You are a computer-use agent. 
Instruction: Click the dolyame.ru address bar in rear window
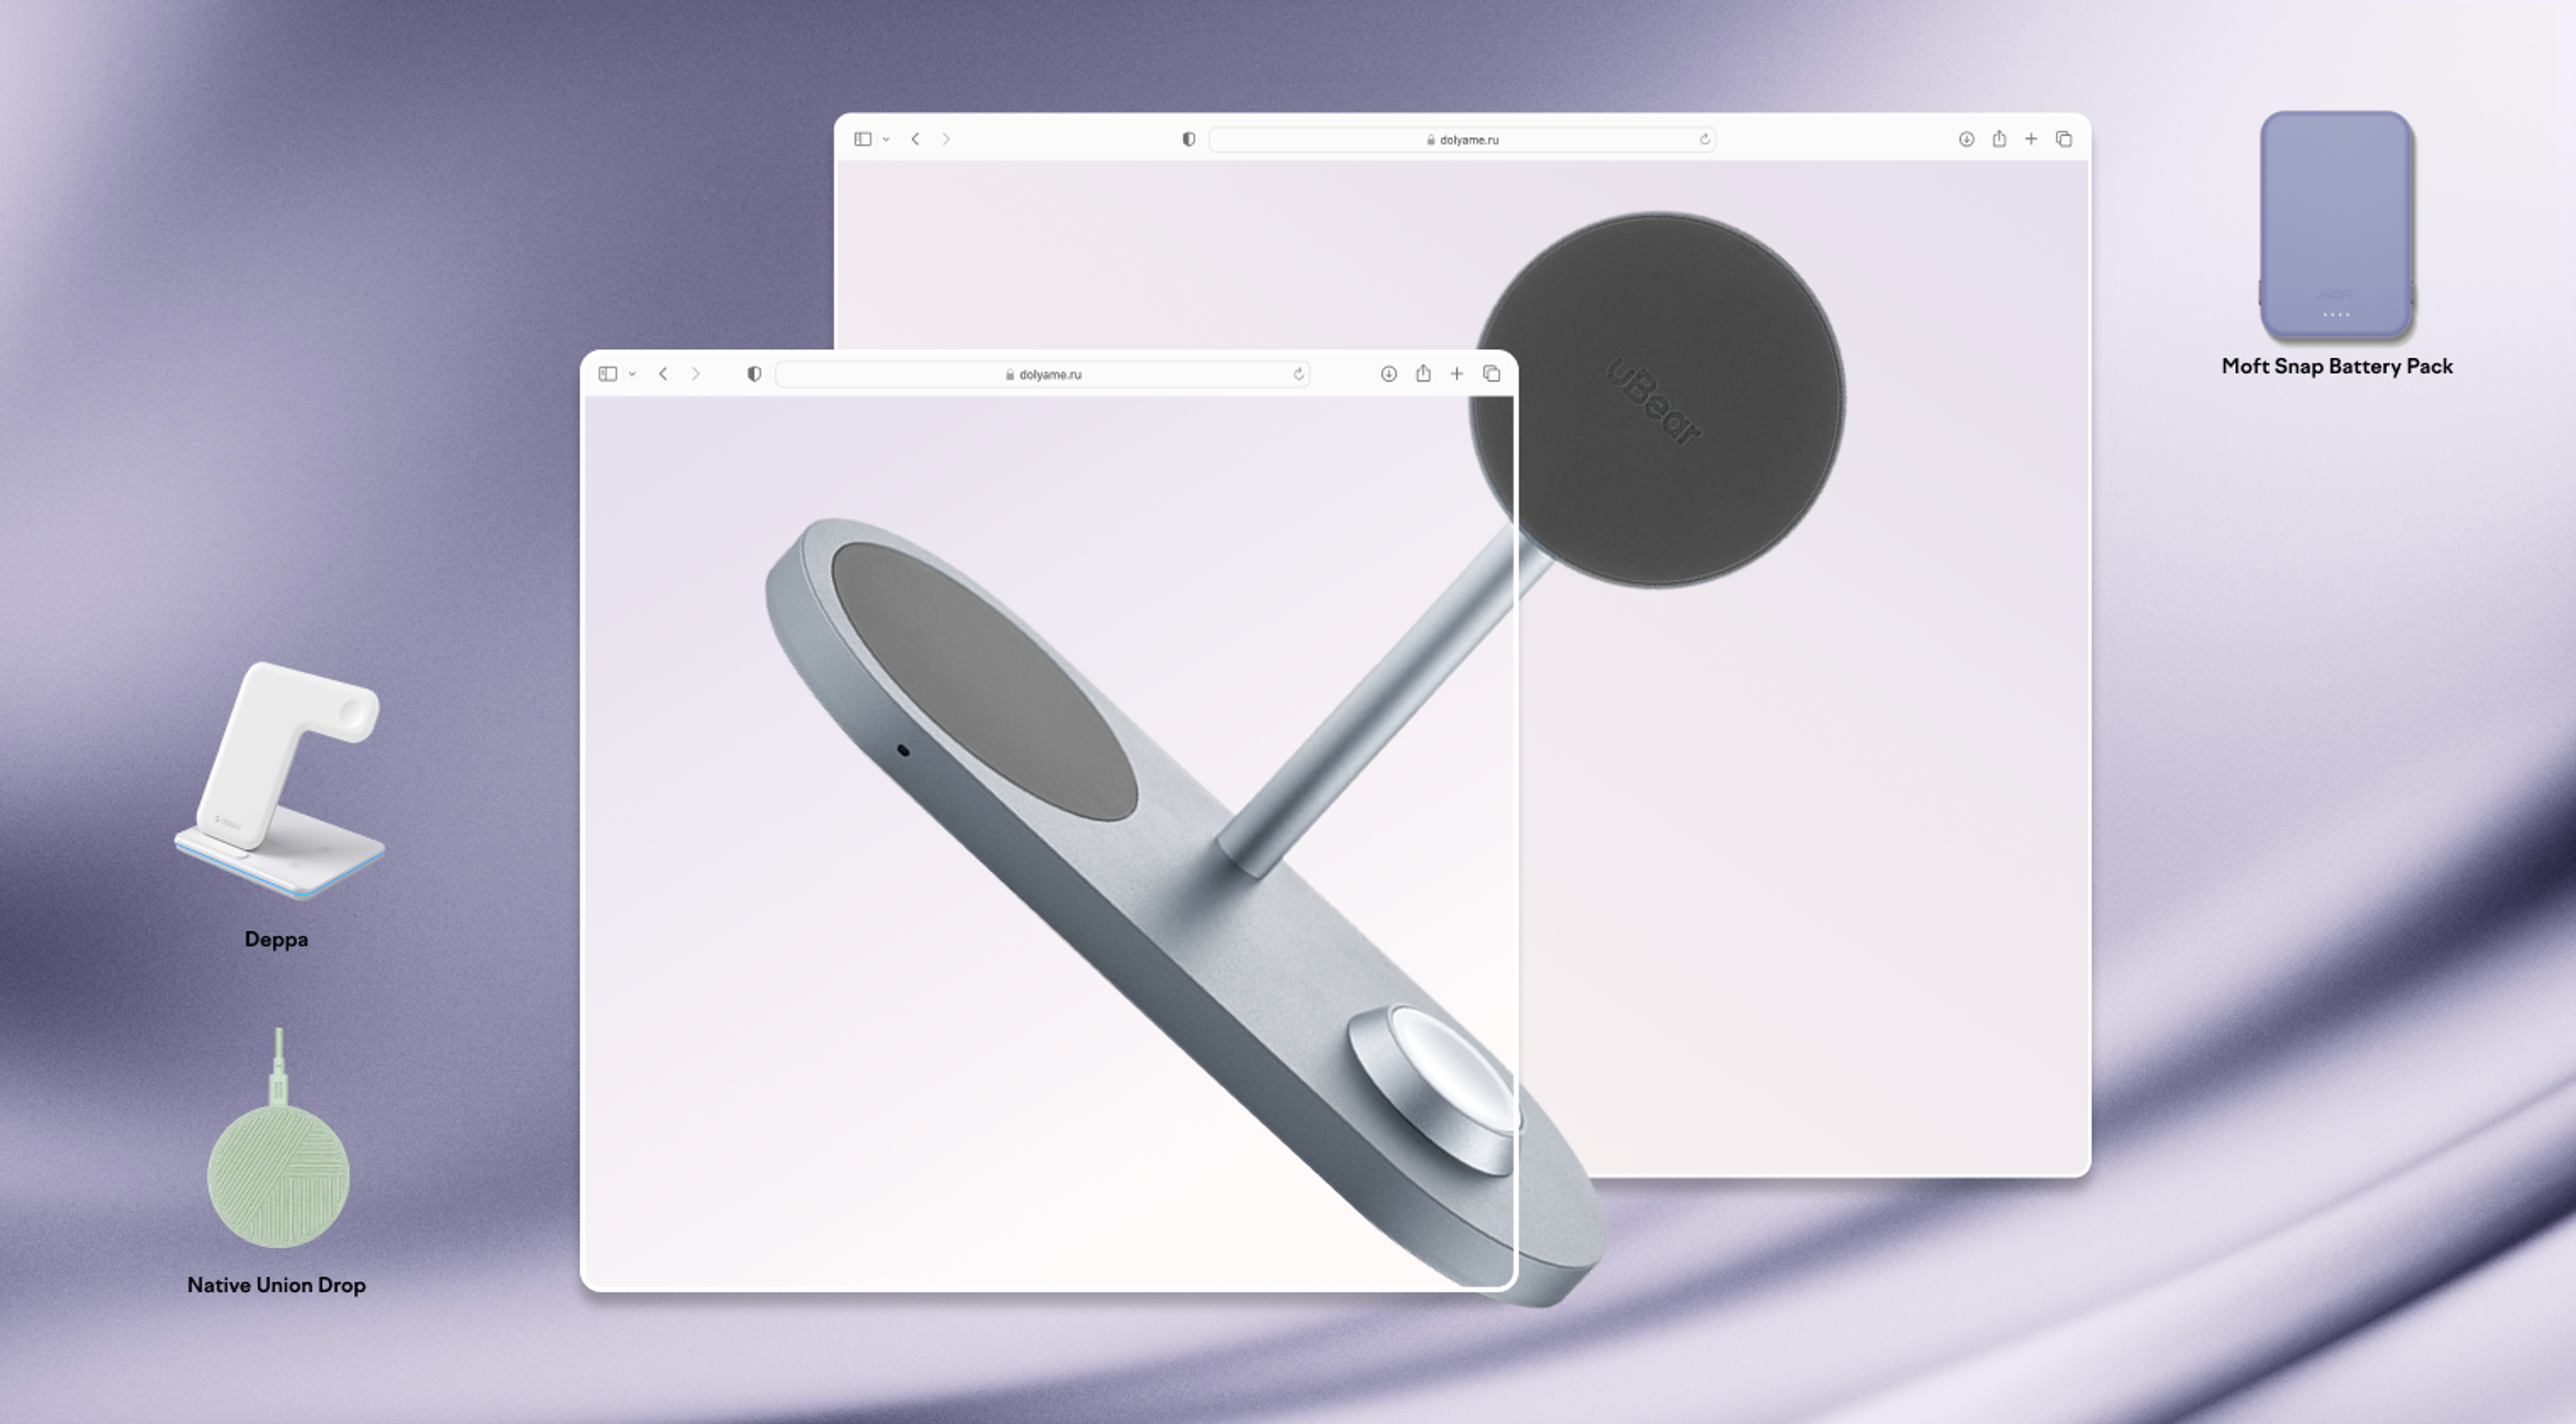[1468, 138]
